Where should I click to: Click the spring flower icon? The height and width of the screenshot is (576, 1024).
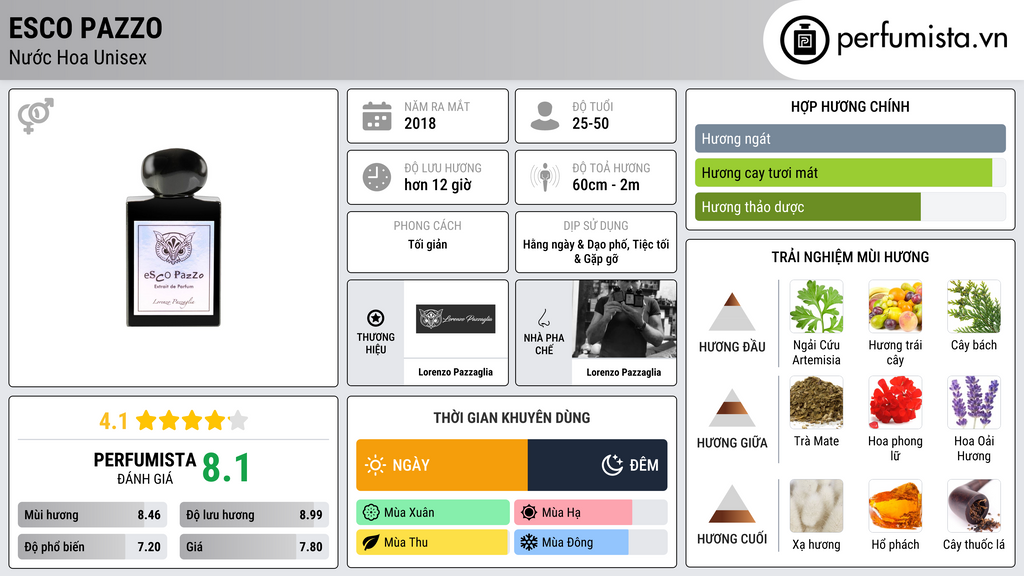371,513
